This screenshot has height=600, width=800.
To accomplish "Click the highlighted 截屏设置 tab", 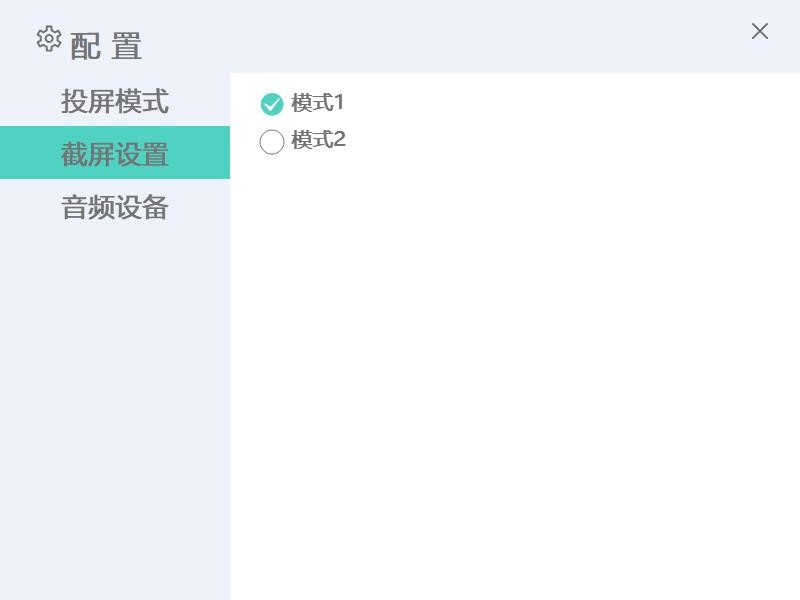I will point(115,153).
